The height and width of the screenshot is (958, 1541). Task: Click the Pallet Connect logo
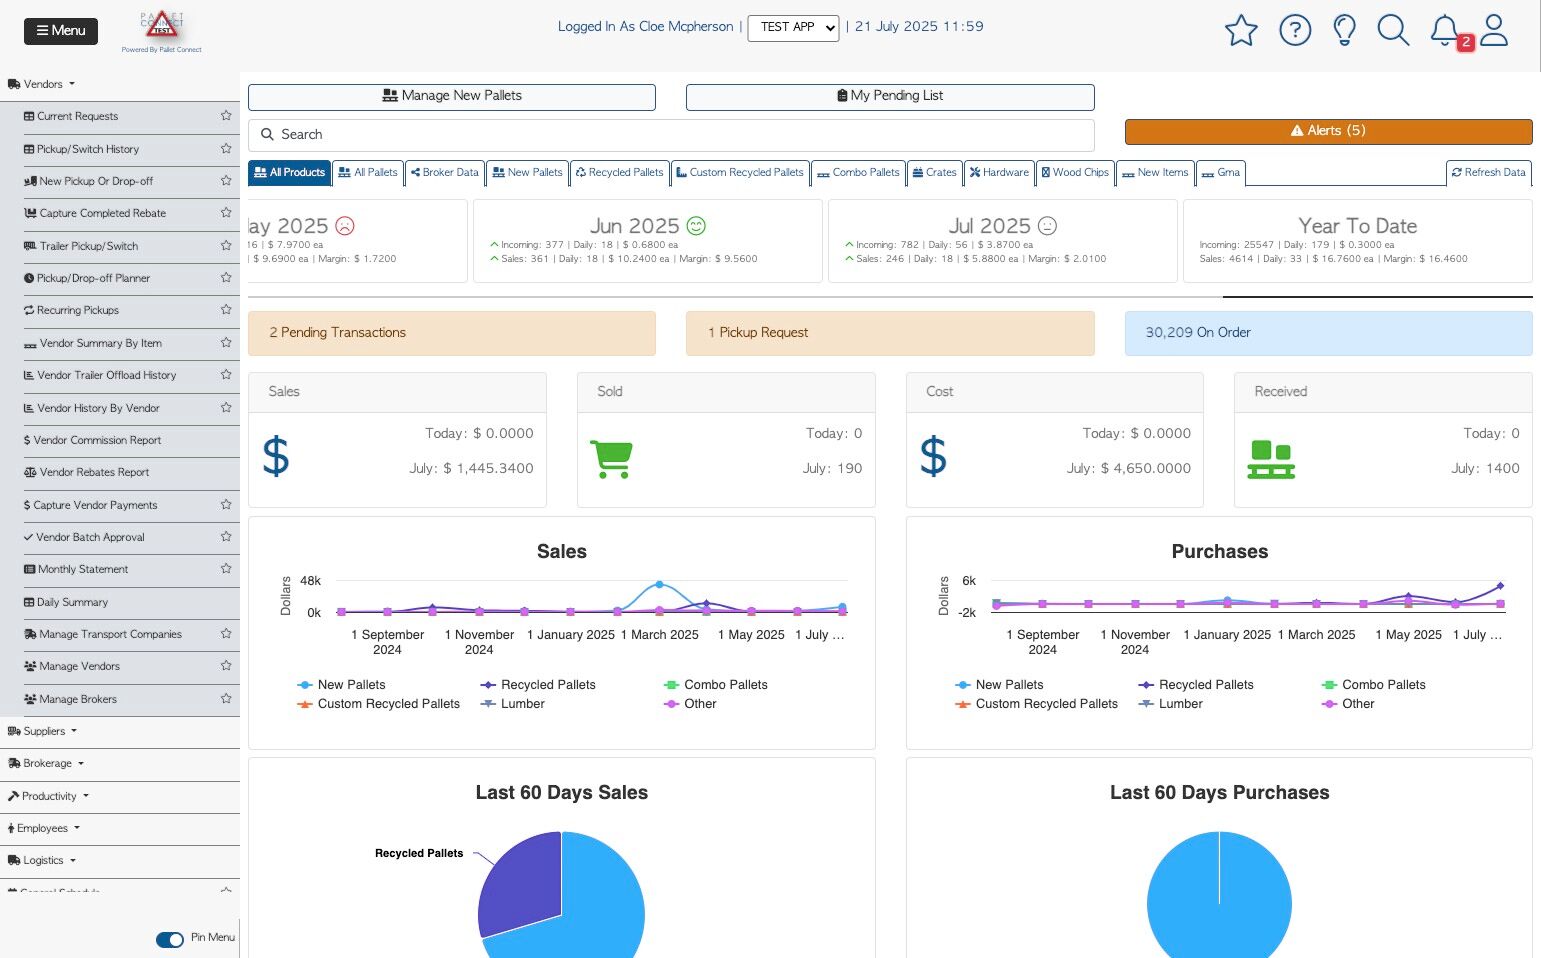tap(162, 30)
